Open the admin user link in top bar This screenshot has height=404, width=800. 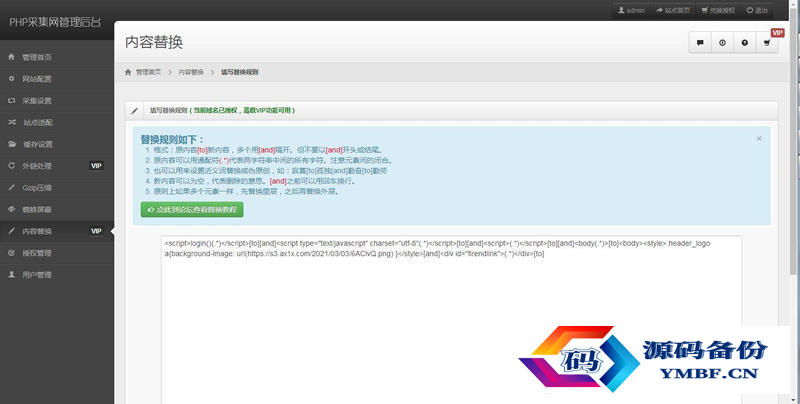pyautogui.click(x=631, y=10)
